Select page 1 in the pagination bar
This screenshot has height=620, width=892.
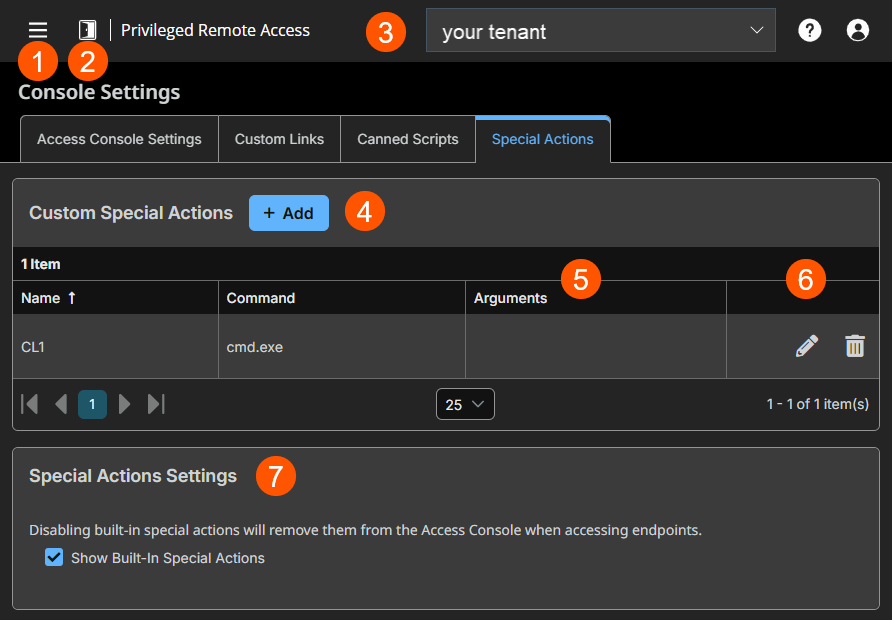[x=92, y=404]
